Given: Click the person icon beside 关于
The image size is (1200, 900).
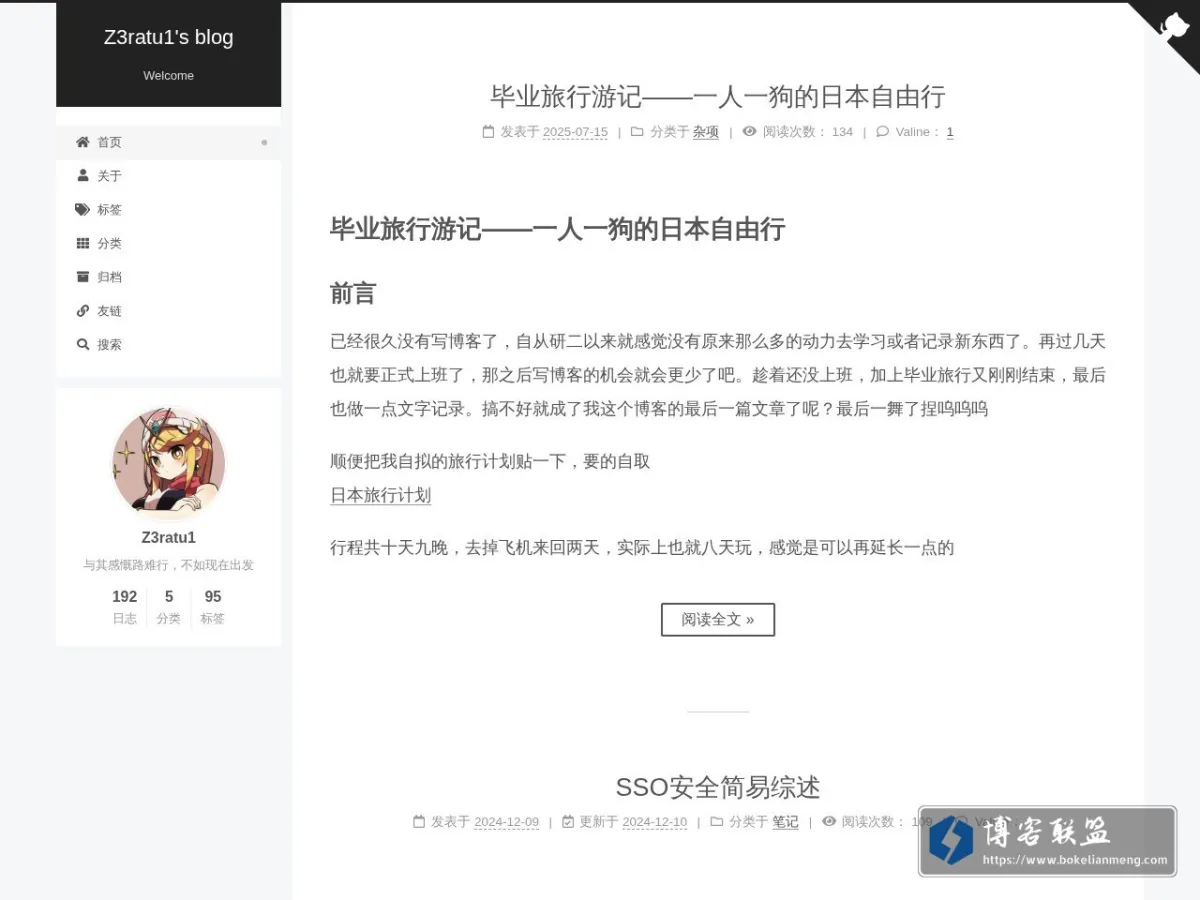Looking at the screenshot, I should 83,175.
